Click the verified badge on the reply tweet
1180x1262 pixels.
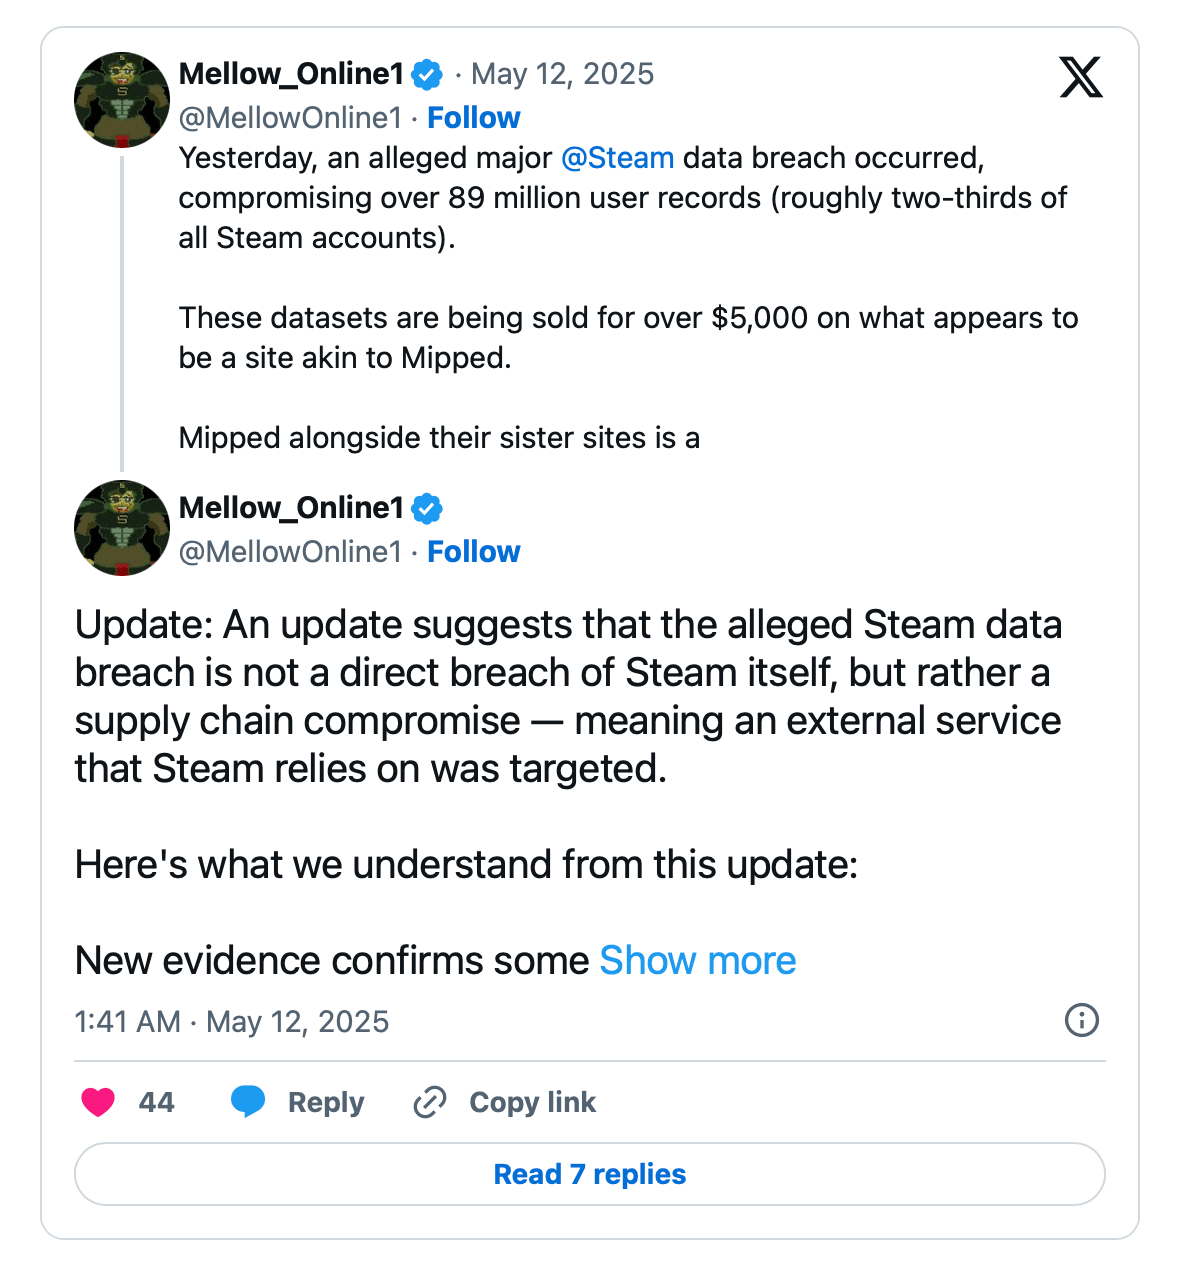pyautogui.click(x=428, y=508)
